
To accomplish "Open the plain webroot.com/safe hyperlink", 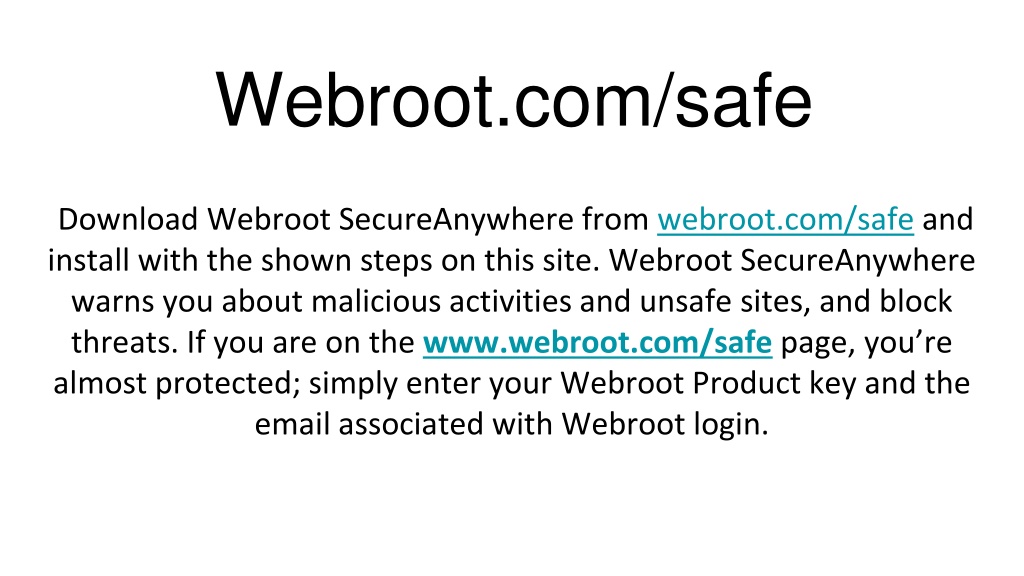I will pyautogui.click(x=785, y=220).
